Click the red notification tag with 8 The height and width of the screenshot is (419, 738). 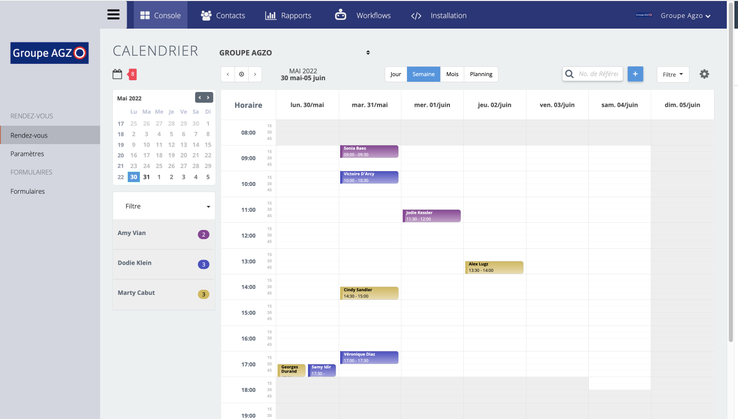[x=132, y=74]
